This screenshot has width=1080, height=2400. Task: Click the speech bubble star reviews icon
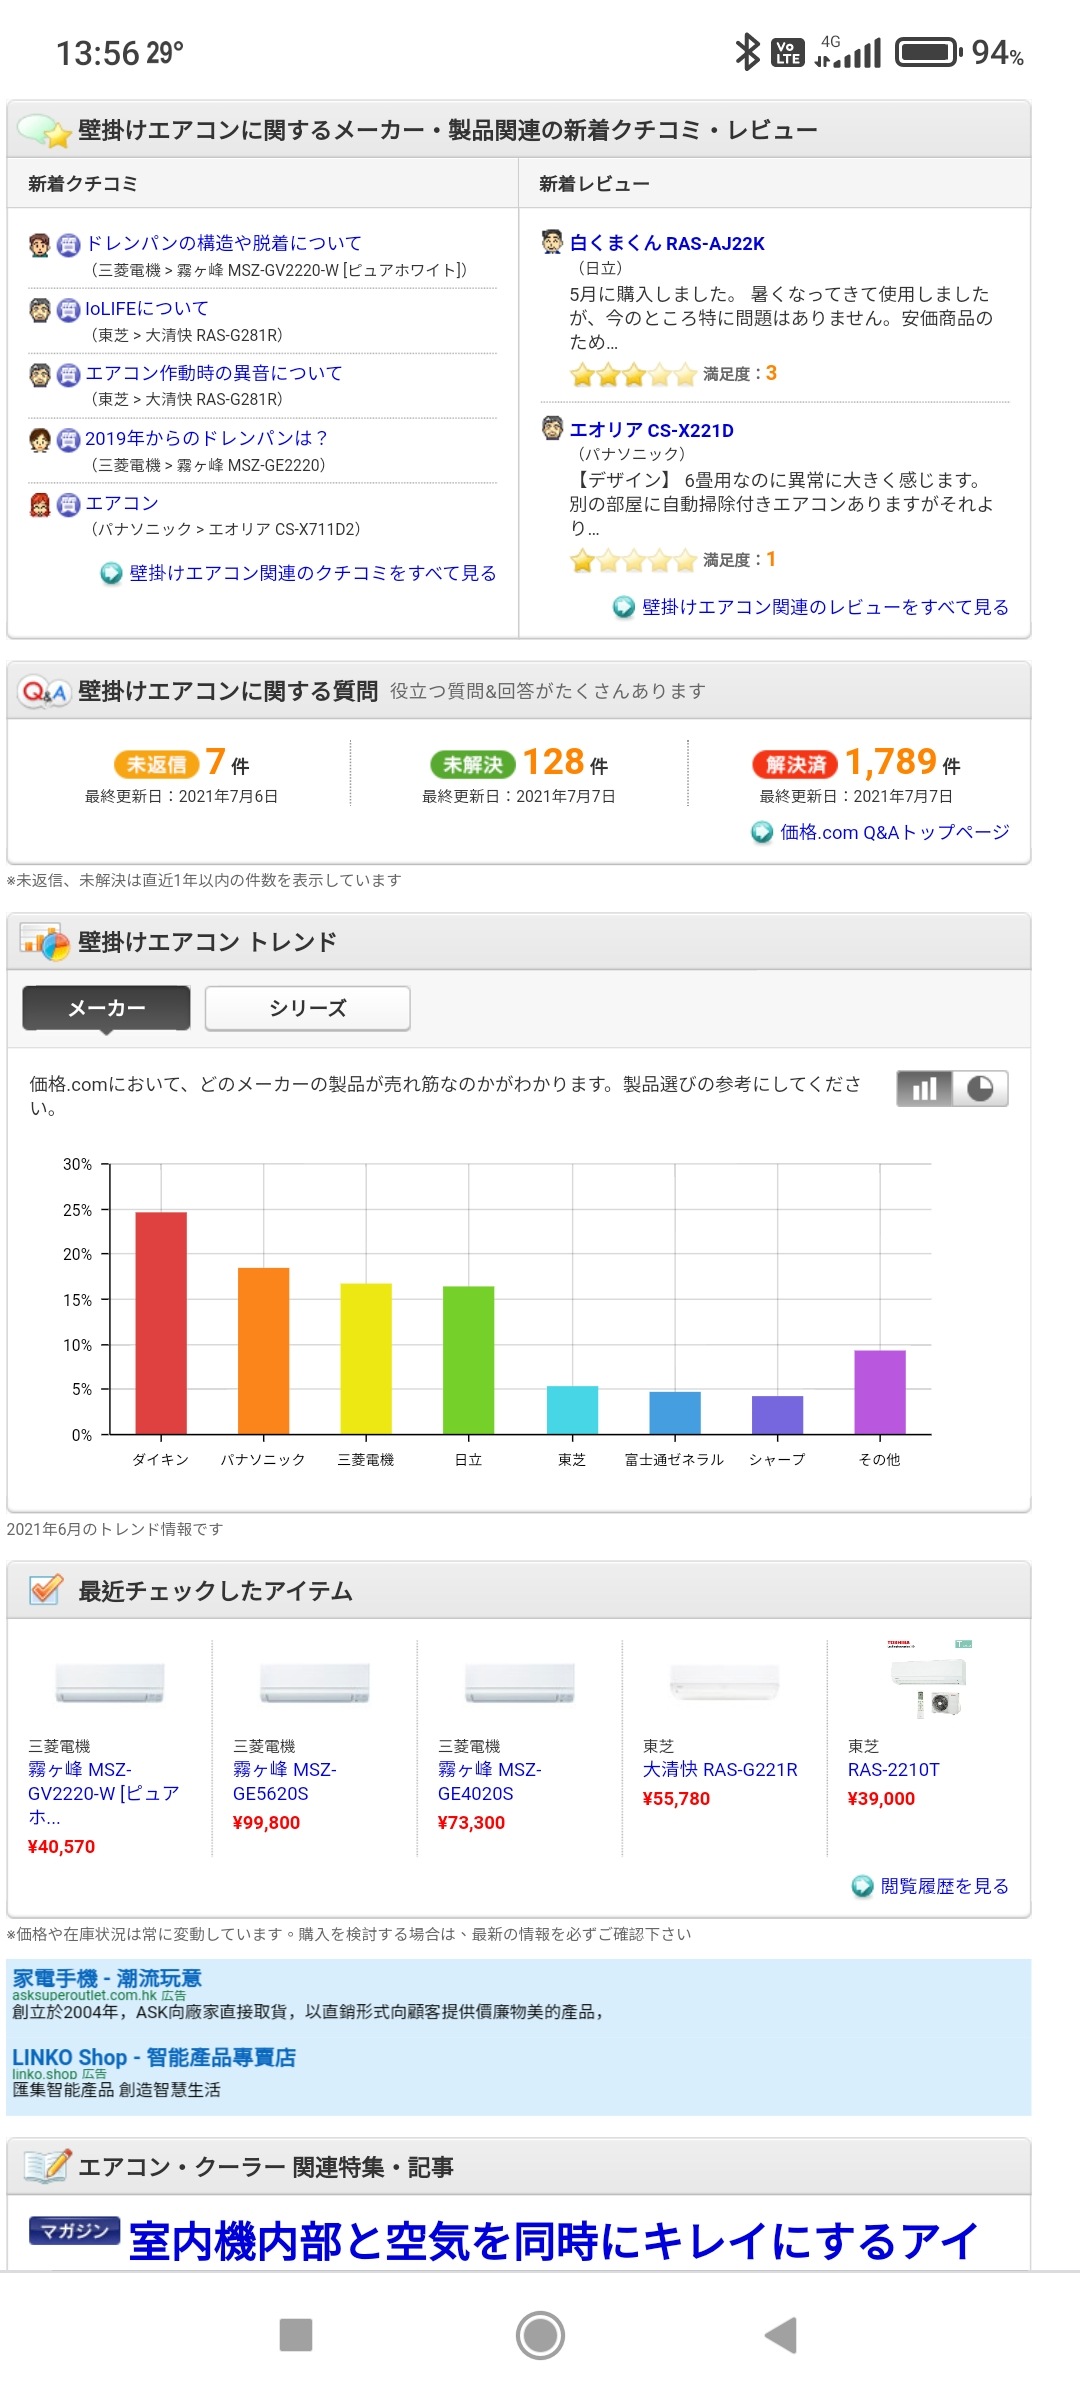tap(44, 130)
